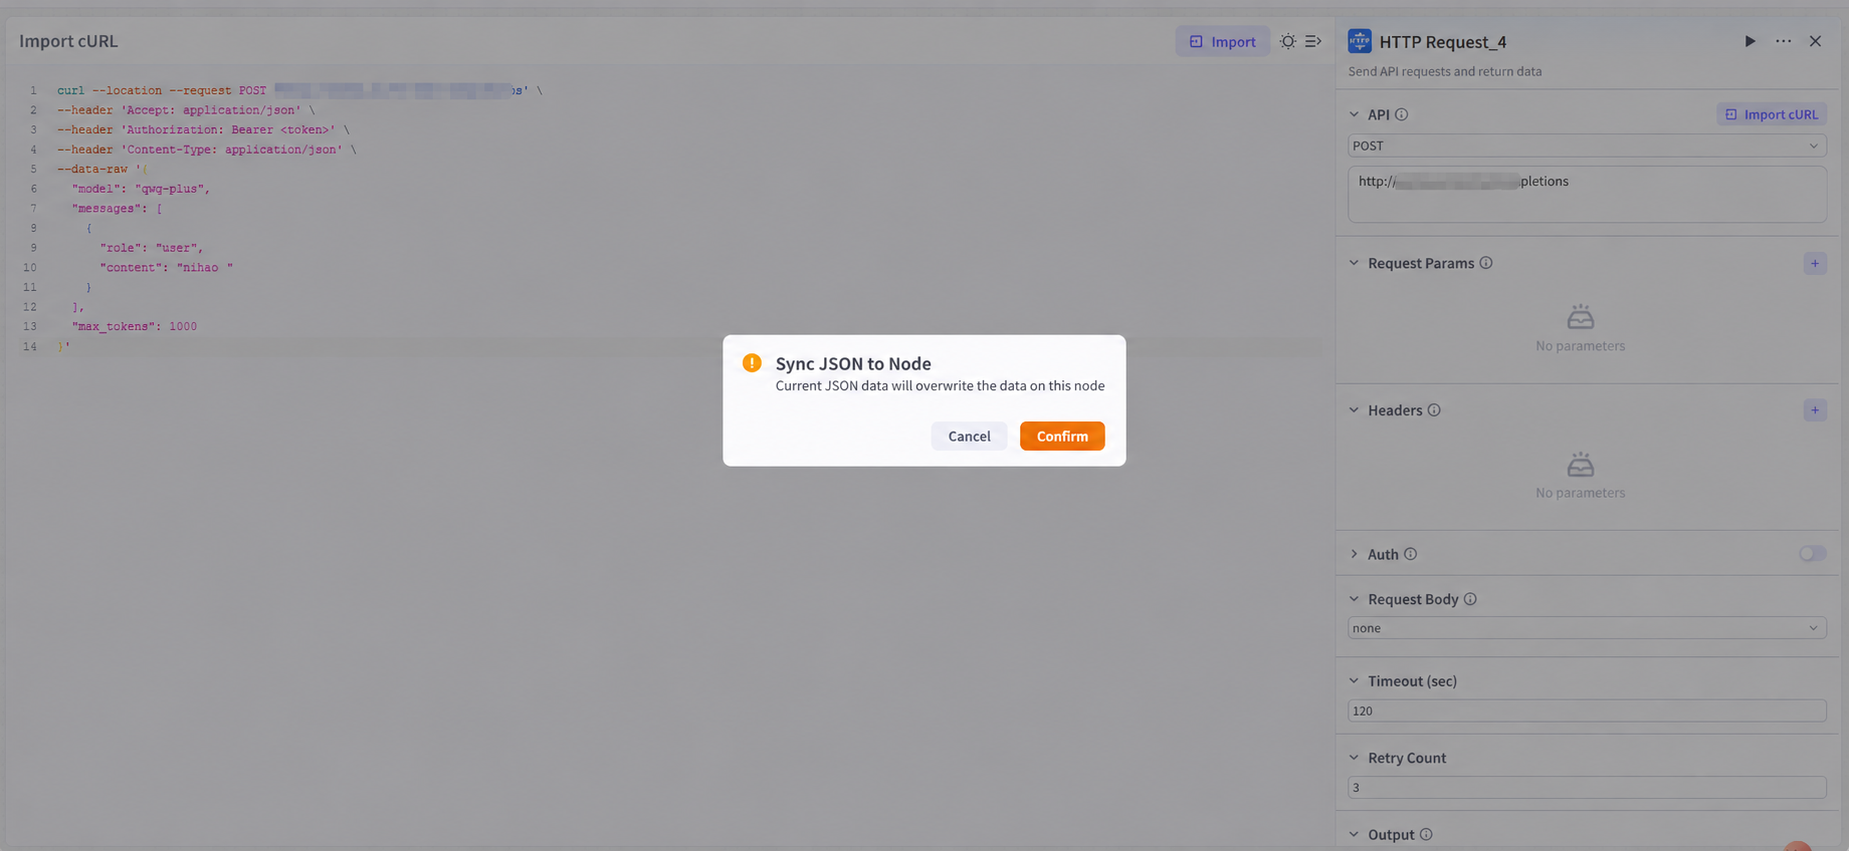Image resolution: width=1849 pixels, height=851 pixels.
Task: Click the word wrap lines icon
Action: pyautogui.click(x=1313, y=41)
